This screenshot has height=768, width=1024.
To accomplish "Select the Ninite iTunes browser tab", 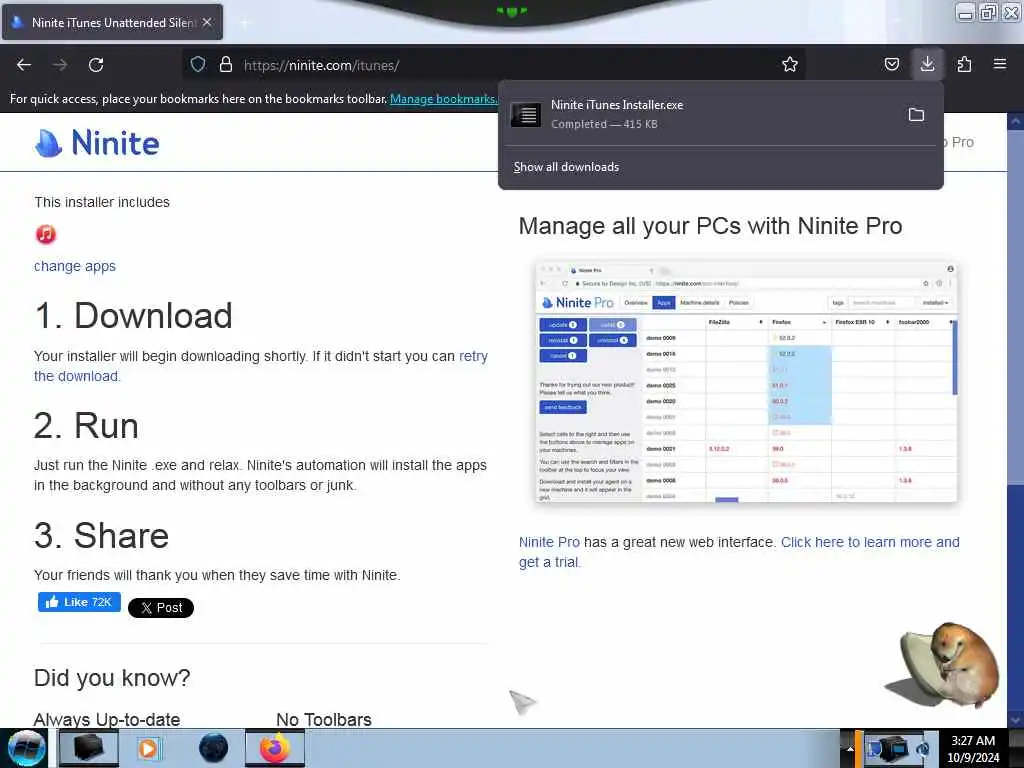I will [112, 22].
